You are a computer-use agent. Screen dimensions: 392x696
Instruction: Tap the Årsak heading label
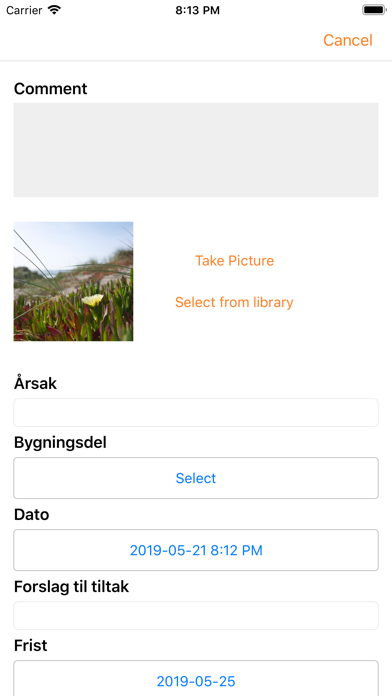36,383
